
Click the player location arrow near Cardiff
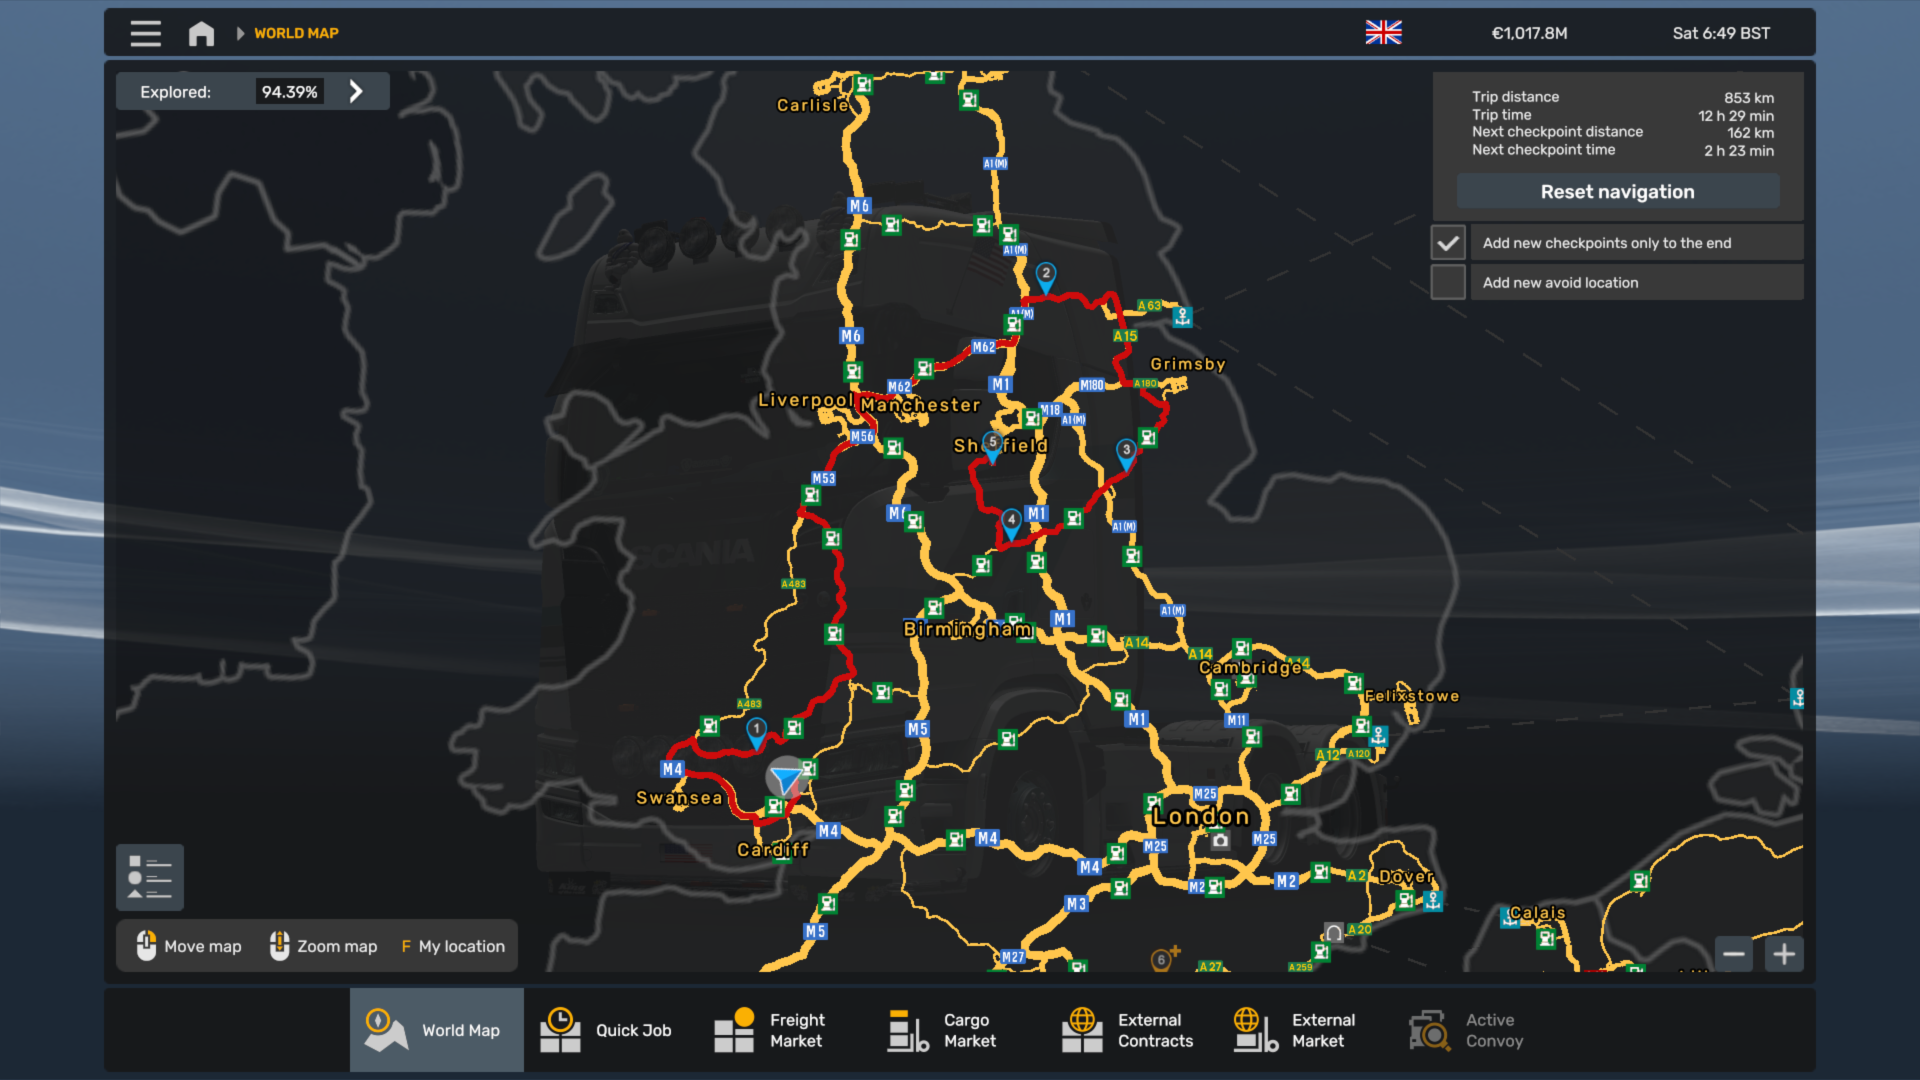[786, 778]
